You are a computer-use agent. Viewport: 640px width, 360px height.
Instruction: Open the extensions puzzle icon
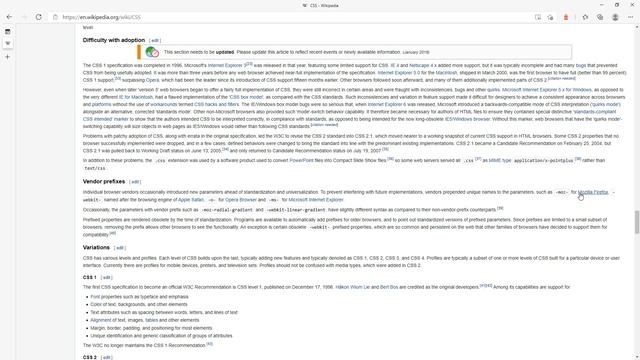pos(585,17)
